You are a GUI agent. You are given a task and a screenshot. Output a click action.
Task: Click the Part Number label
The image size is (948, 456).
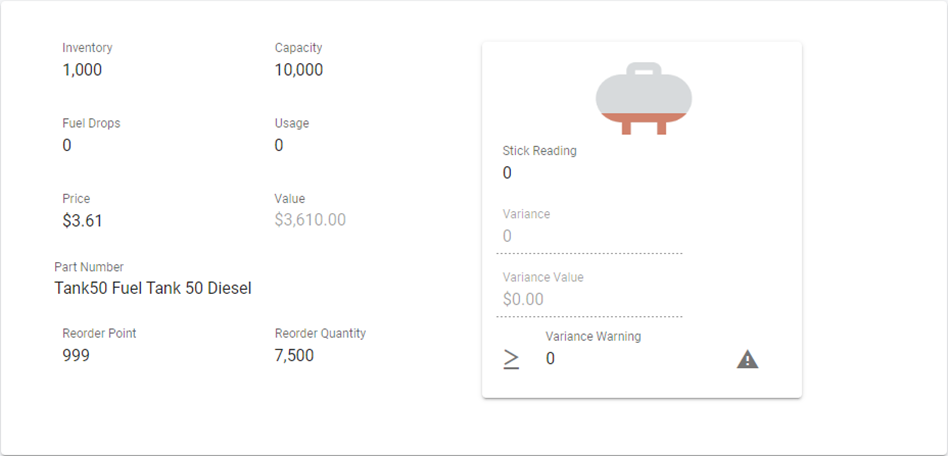pos(89,267)
